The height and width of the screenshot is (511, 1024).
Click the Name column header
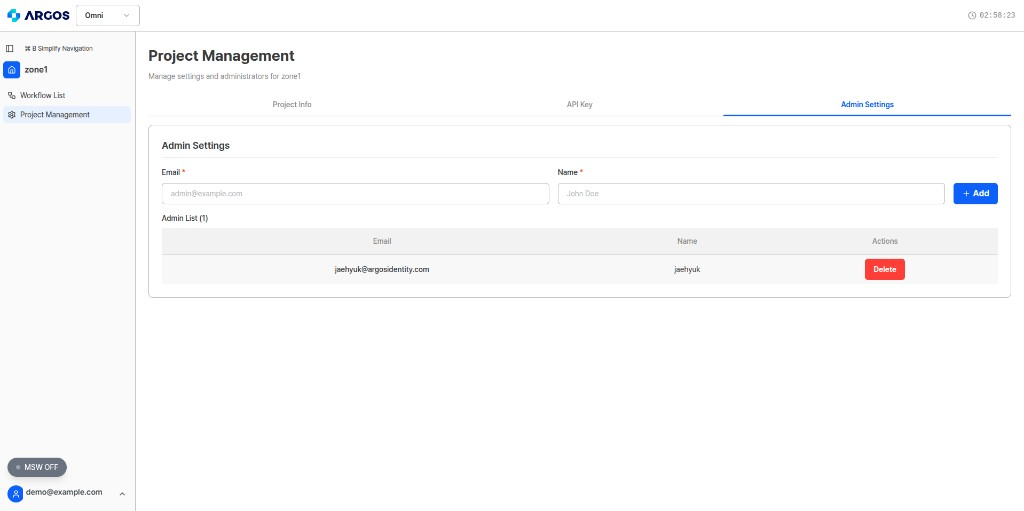point(687,241)
